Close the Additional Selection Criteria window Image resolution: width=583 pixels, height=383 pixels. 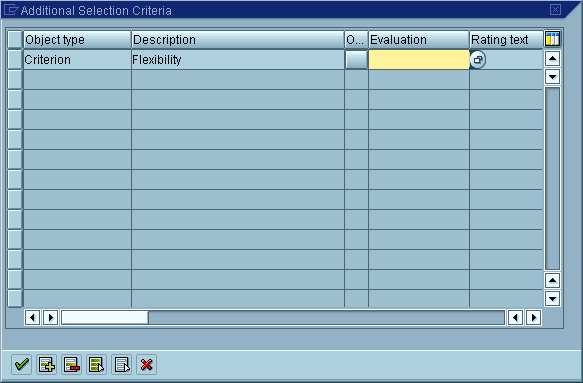(555, 10)
